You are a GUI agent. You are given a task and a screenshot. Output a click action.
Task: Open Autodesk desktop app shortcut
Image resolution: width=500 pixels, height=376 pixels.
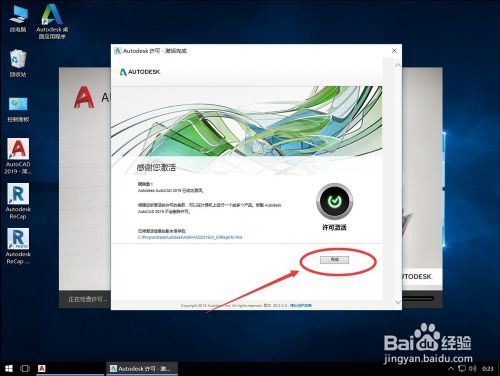click(52, 21)
